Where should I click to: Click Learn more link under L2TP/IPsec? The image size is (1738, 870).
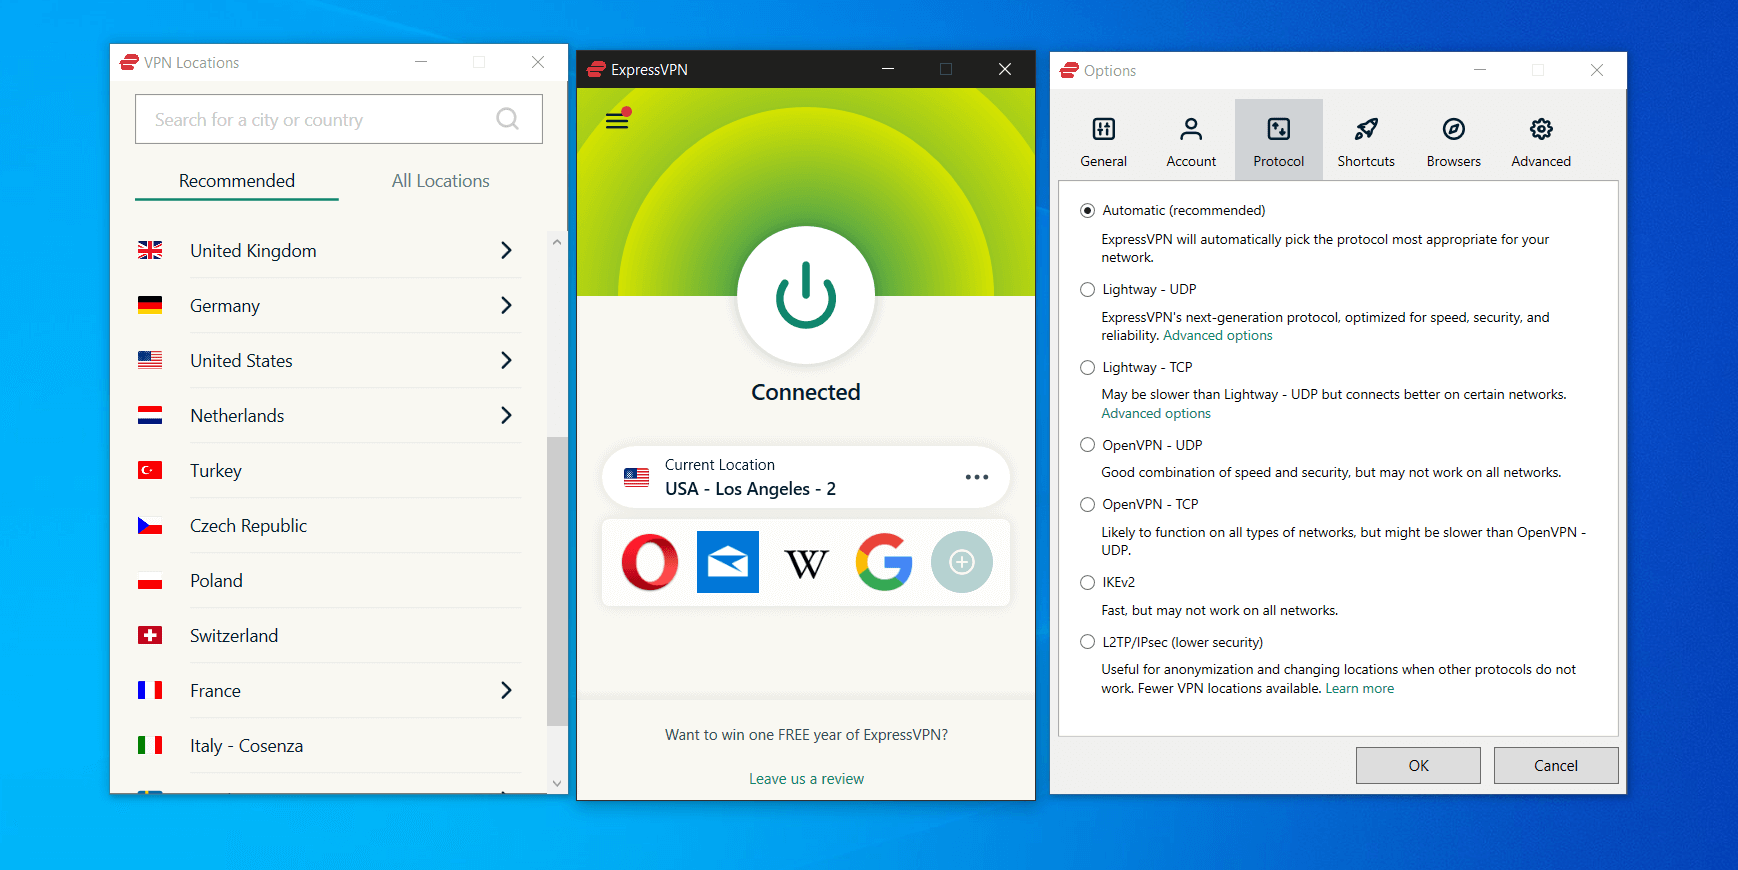(1360, 689)
